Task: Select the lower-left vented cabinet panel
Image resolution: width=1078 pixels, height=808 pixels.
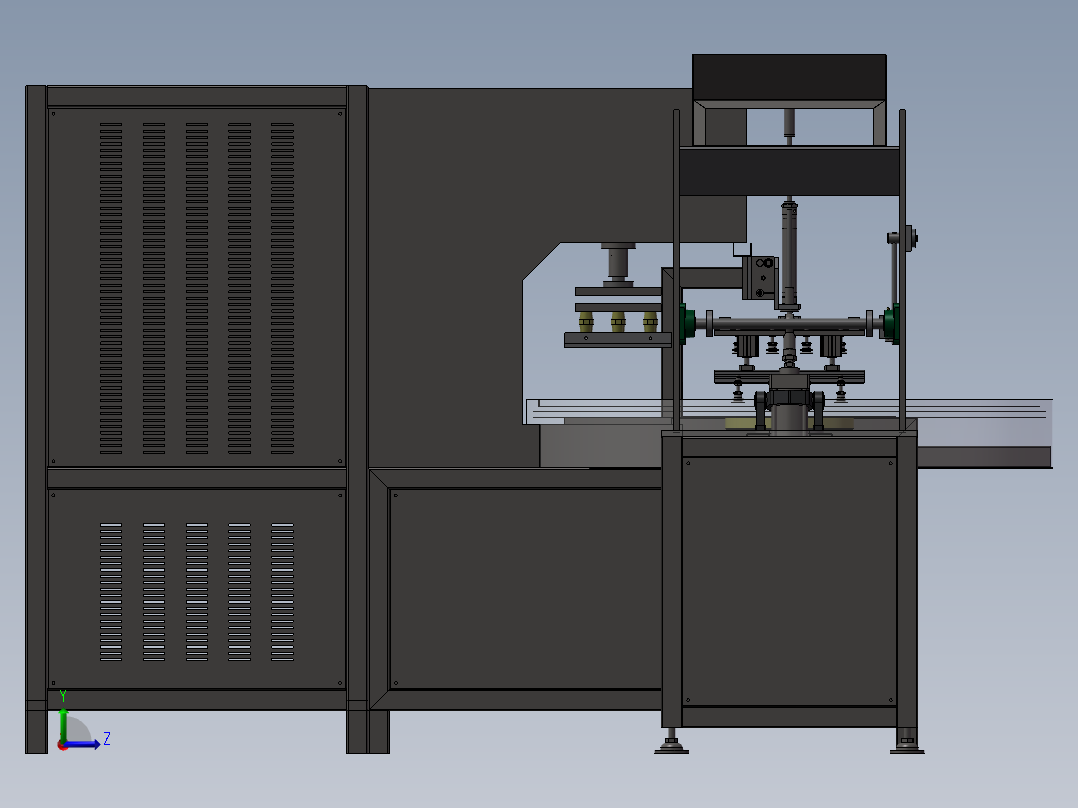Action: (197, 589)
